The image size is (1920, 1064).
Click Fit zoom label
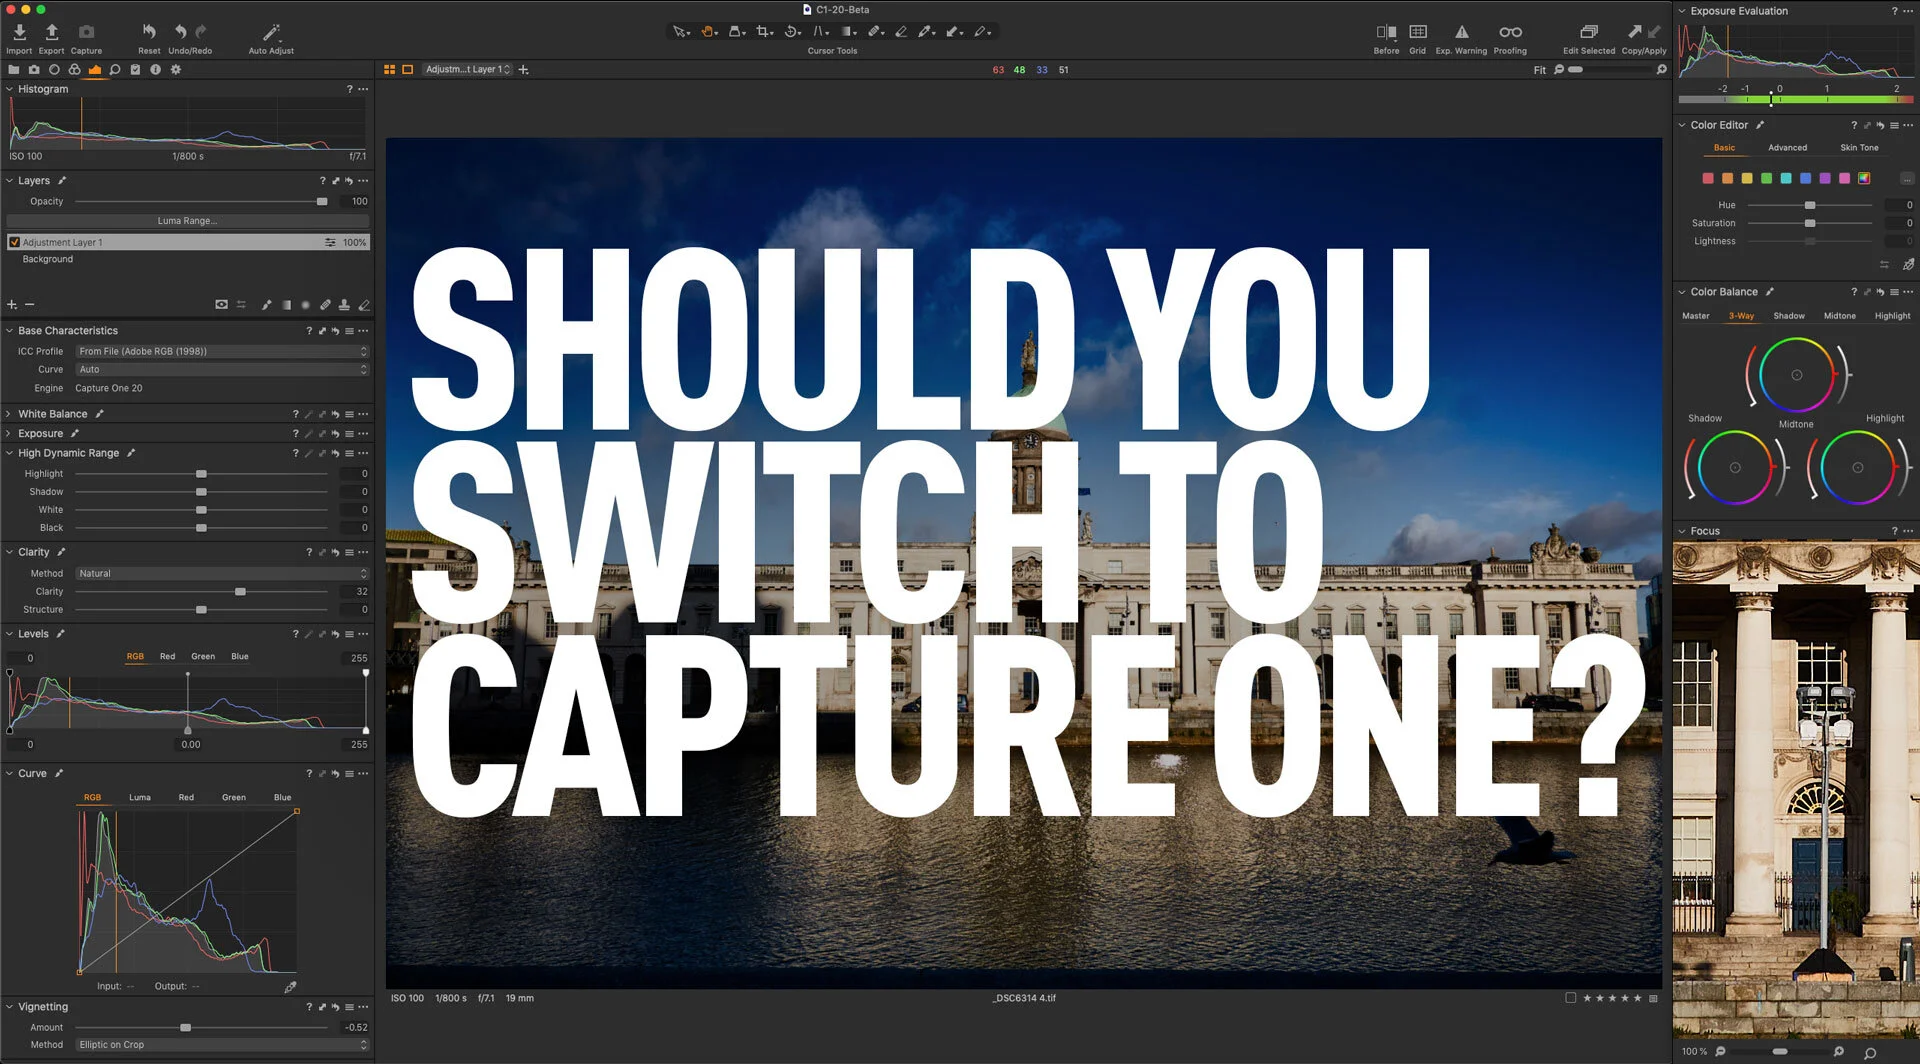pyautogui.click(x=1539, y=70)
